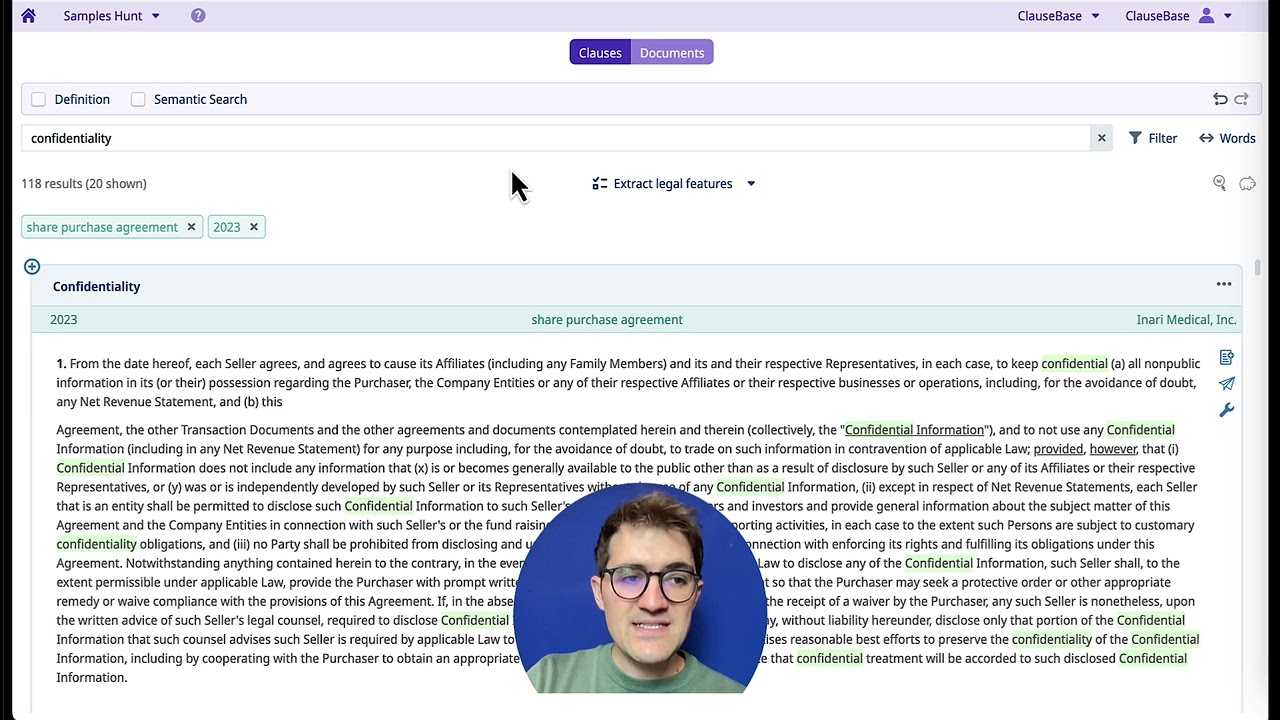Click the redo arrow icon
The height and width of the screenshot is (720, 1280).
tap(1242, 99)
